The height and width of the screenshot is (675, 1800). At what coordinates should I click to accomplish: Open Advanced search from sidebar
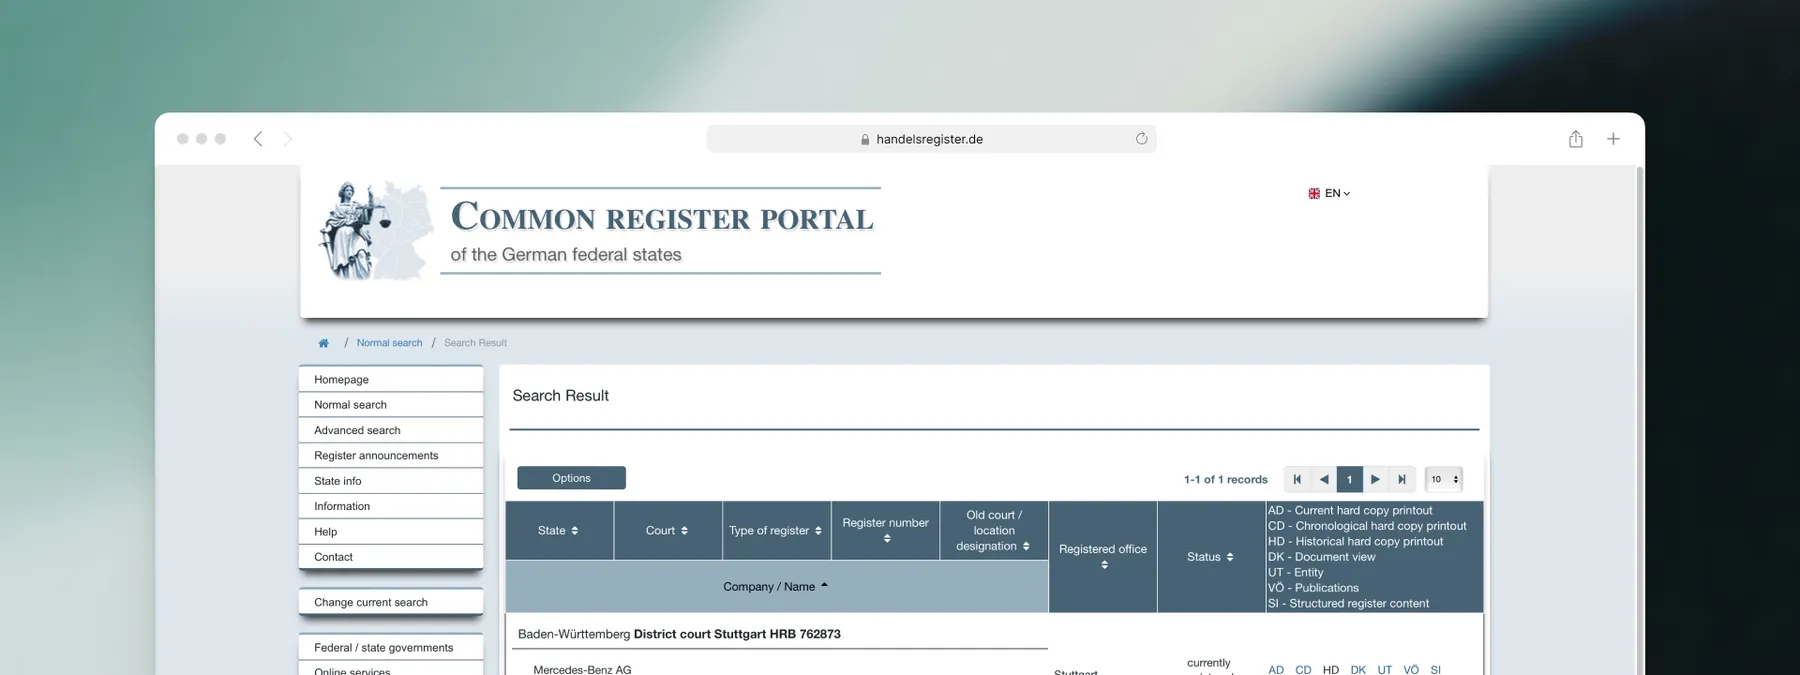point(391,430)
